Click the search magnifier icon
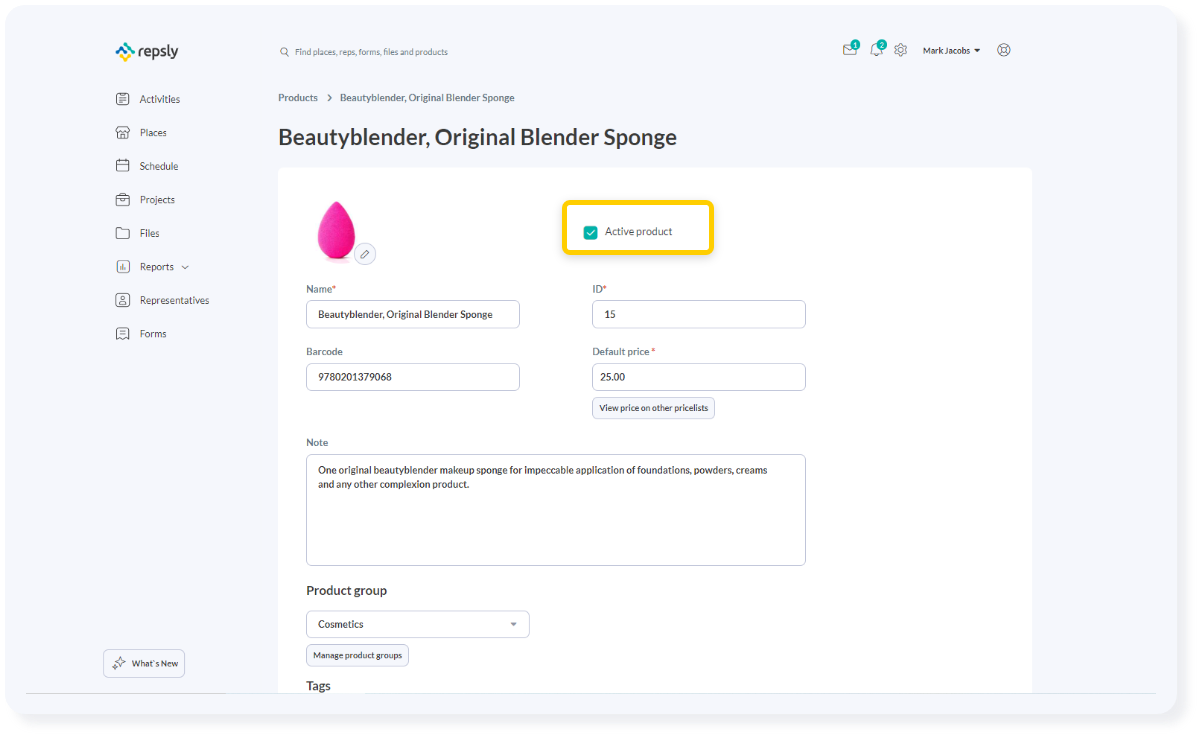 [x=284, y=52]
